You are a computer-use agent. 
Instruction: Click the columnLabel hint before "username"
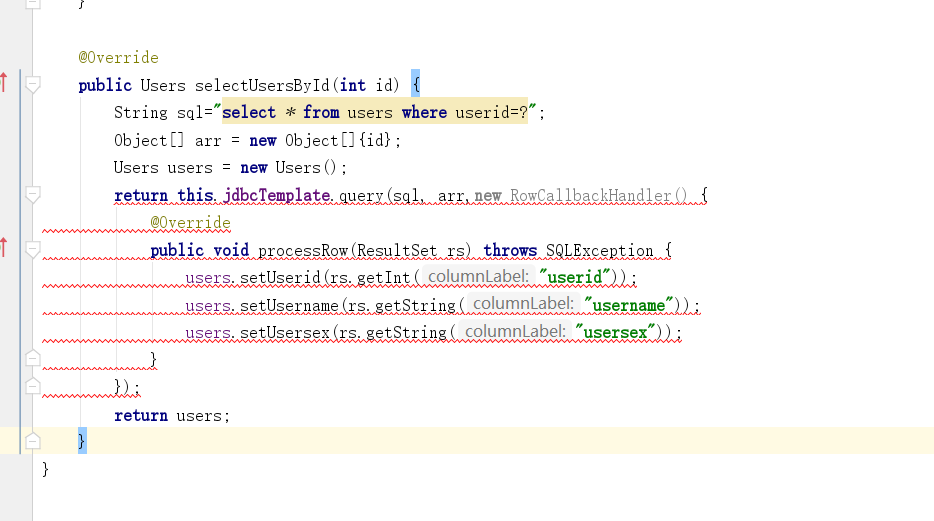[x=523, y=304]
